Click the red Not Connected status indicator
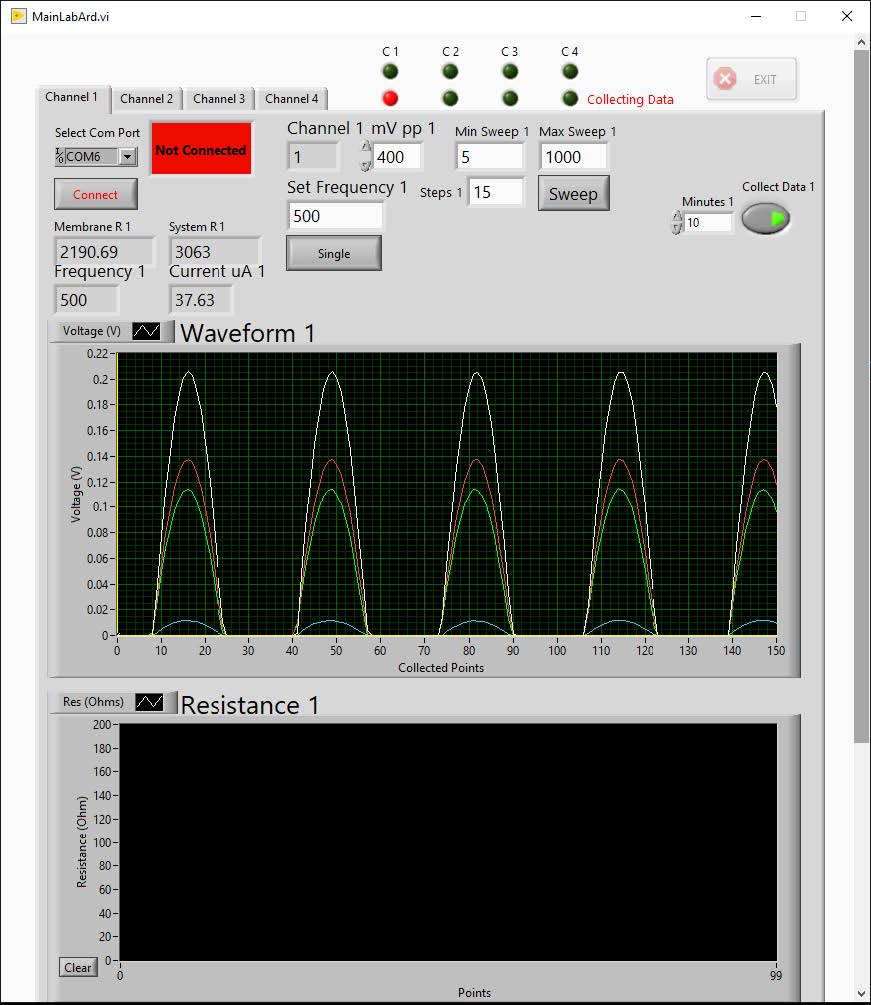The height and width of the screenshot is (1005, 871). click(x=200, y=150)
